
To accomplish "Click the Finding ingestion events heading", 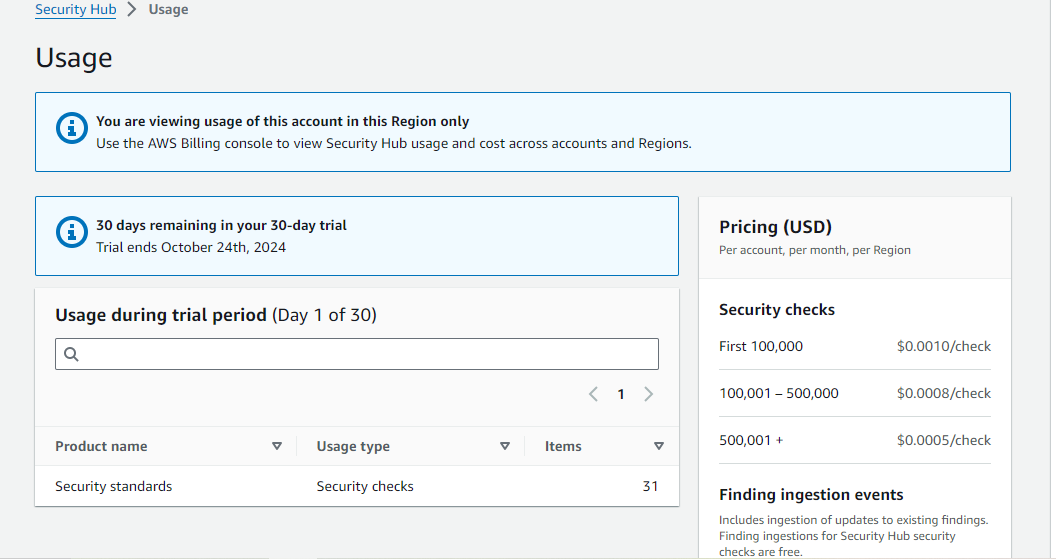I will pyautogui.click(x=811, y=495).
